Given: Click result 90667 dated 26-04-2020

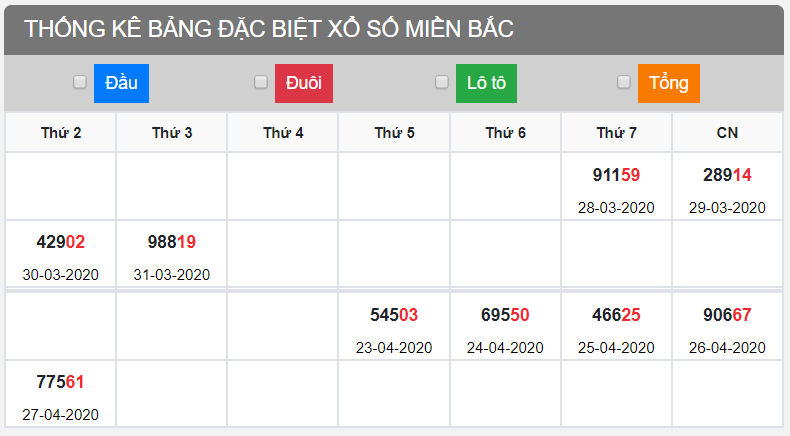Looking at the screenshot, I should 727,315.
